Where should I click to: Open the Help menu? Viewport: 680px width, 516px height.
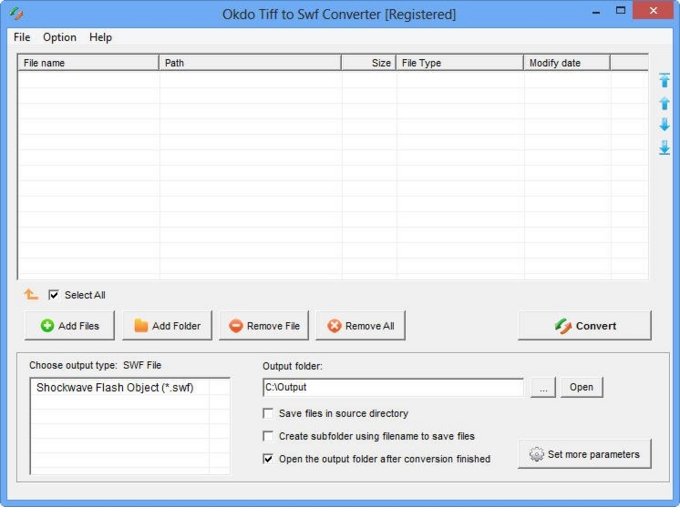[101, 37]
